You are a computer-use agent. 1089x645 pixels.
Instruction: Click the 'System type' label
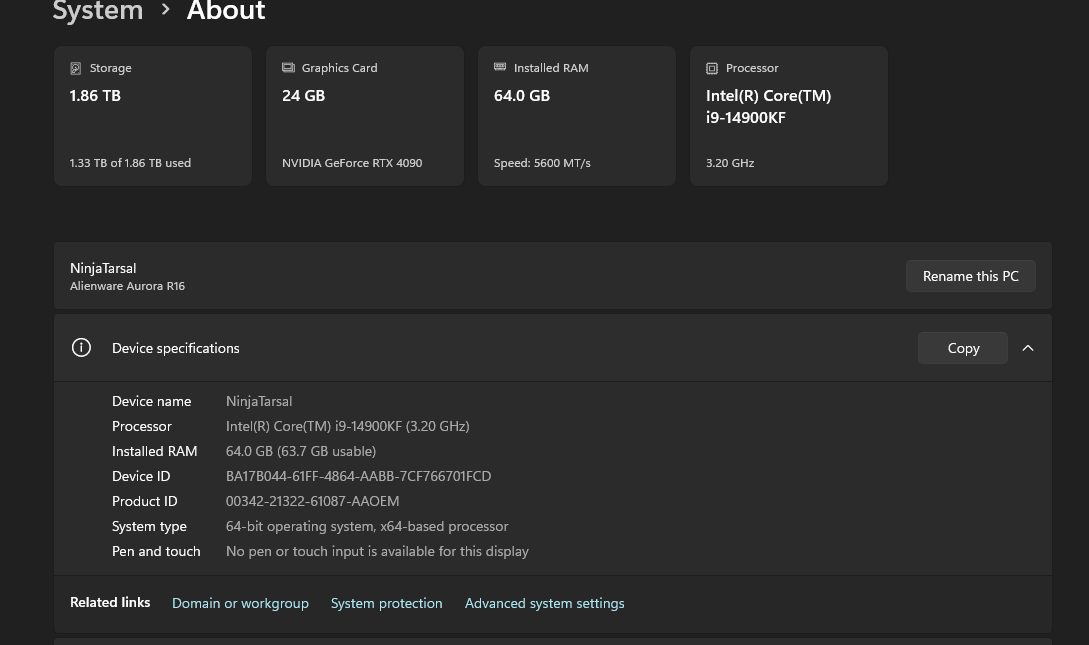149,526
